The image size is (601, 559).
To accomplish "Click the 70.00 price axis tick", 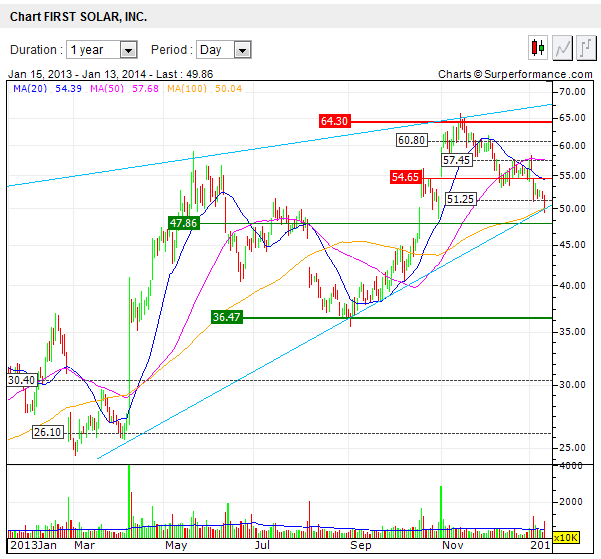I will 572,92.
